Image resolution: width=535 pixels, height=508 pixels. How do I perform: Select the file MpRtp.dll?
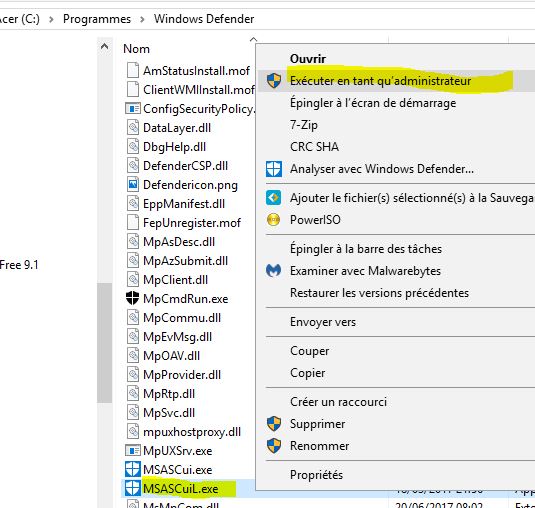[169, 394]
